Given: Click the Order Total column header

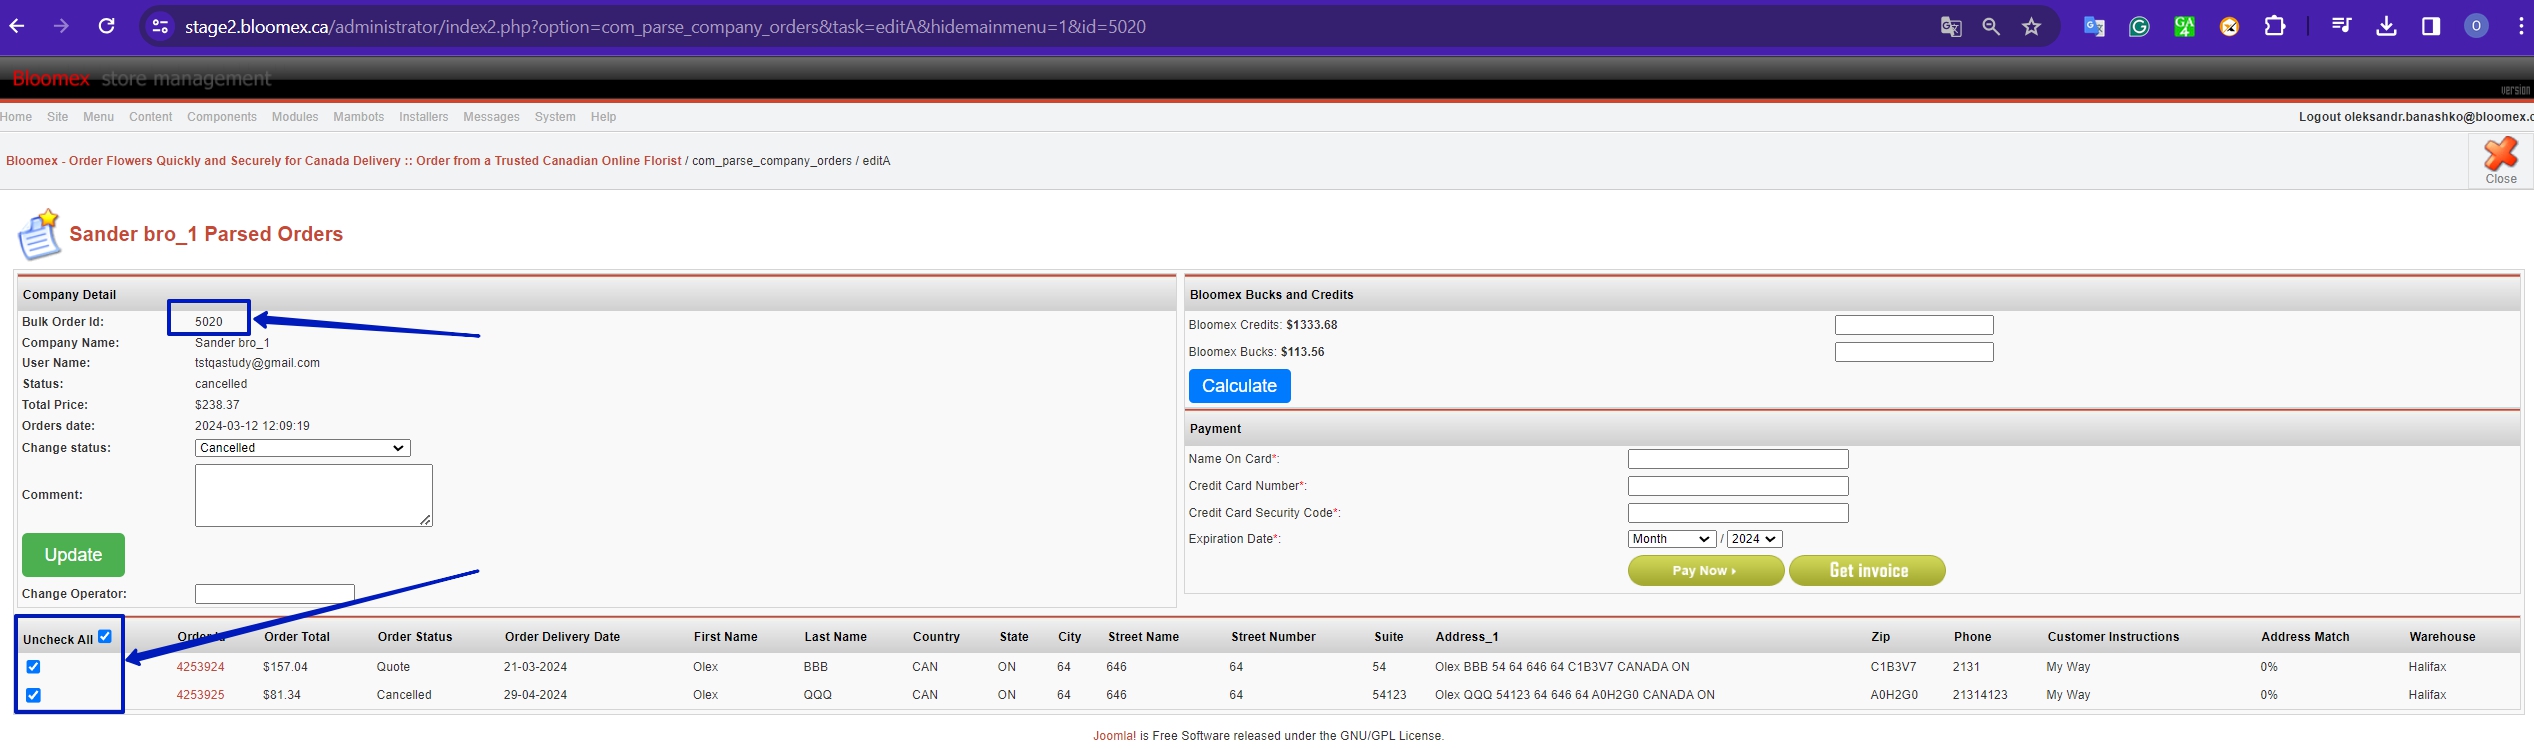Looking at the screenshot, I should tap(297, 637).
